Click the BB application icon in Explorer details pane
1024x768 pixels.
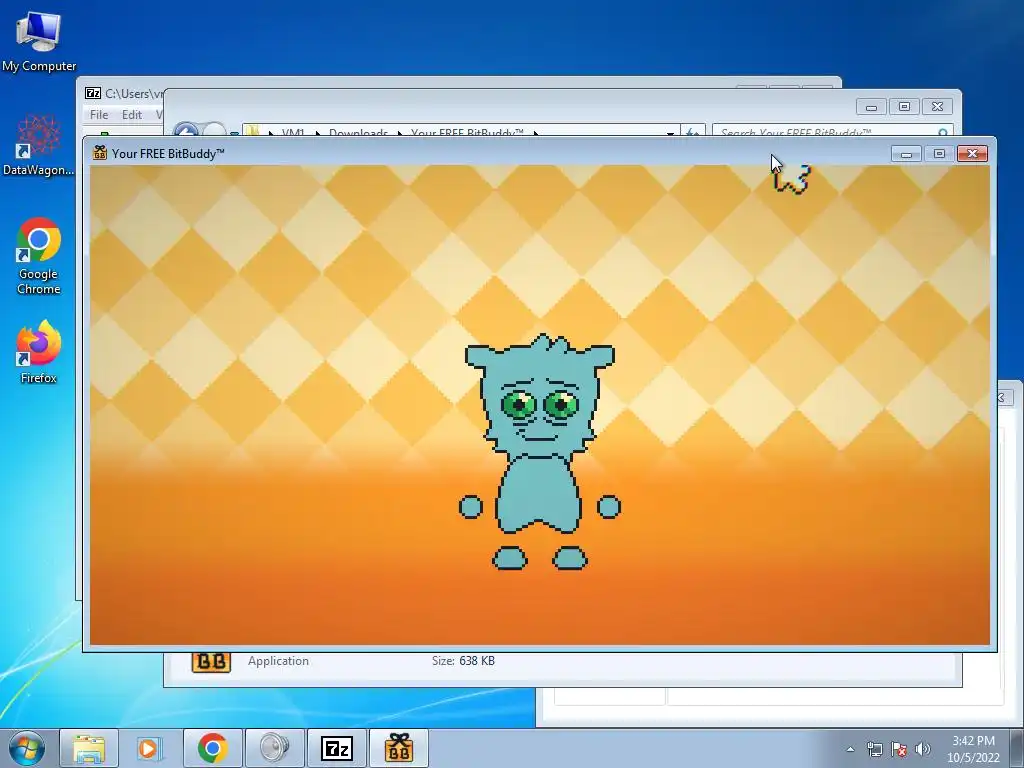click(x=211, y=661)
